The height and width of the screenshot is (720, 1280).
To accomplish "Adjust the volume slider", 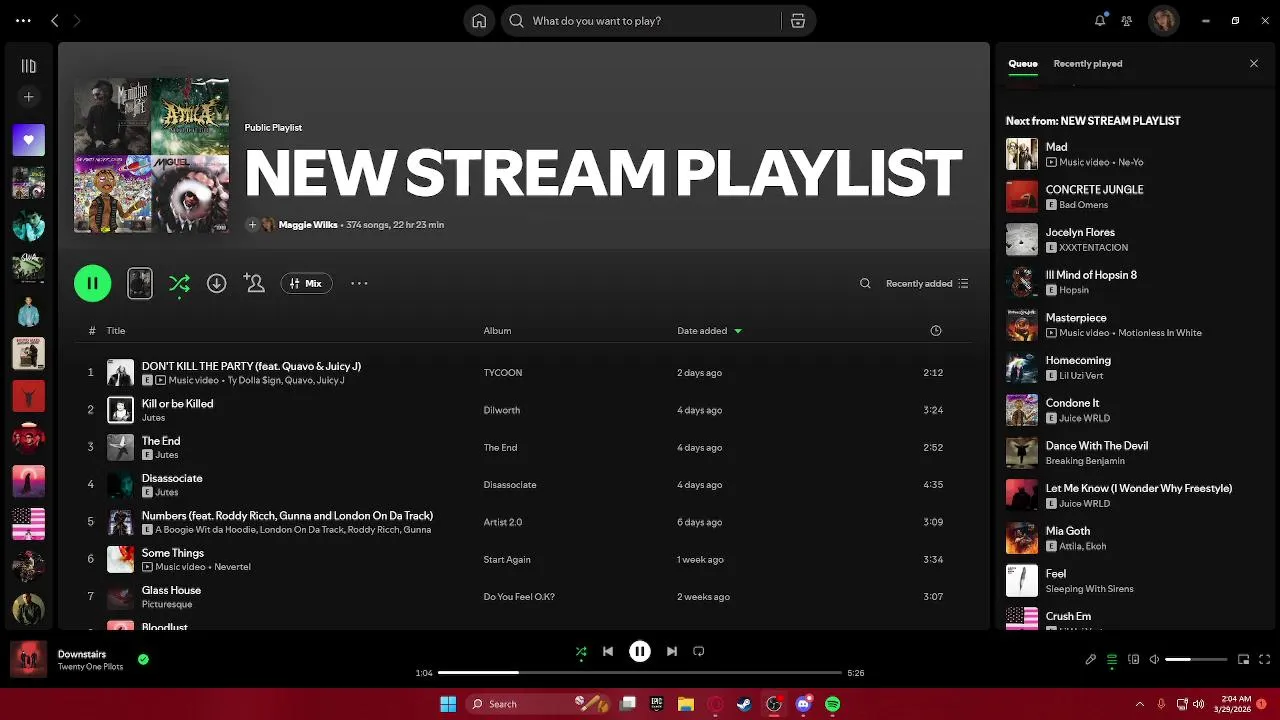I will tap(1196, 660).
